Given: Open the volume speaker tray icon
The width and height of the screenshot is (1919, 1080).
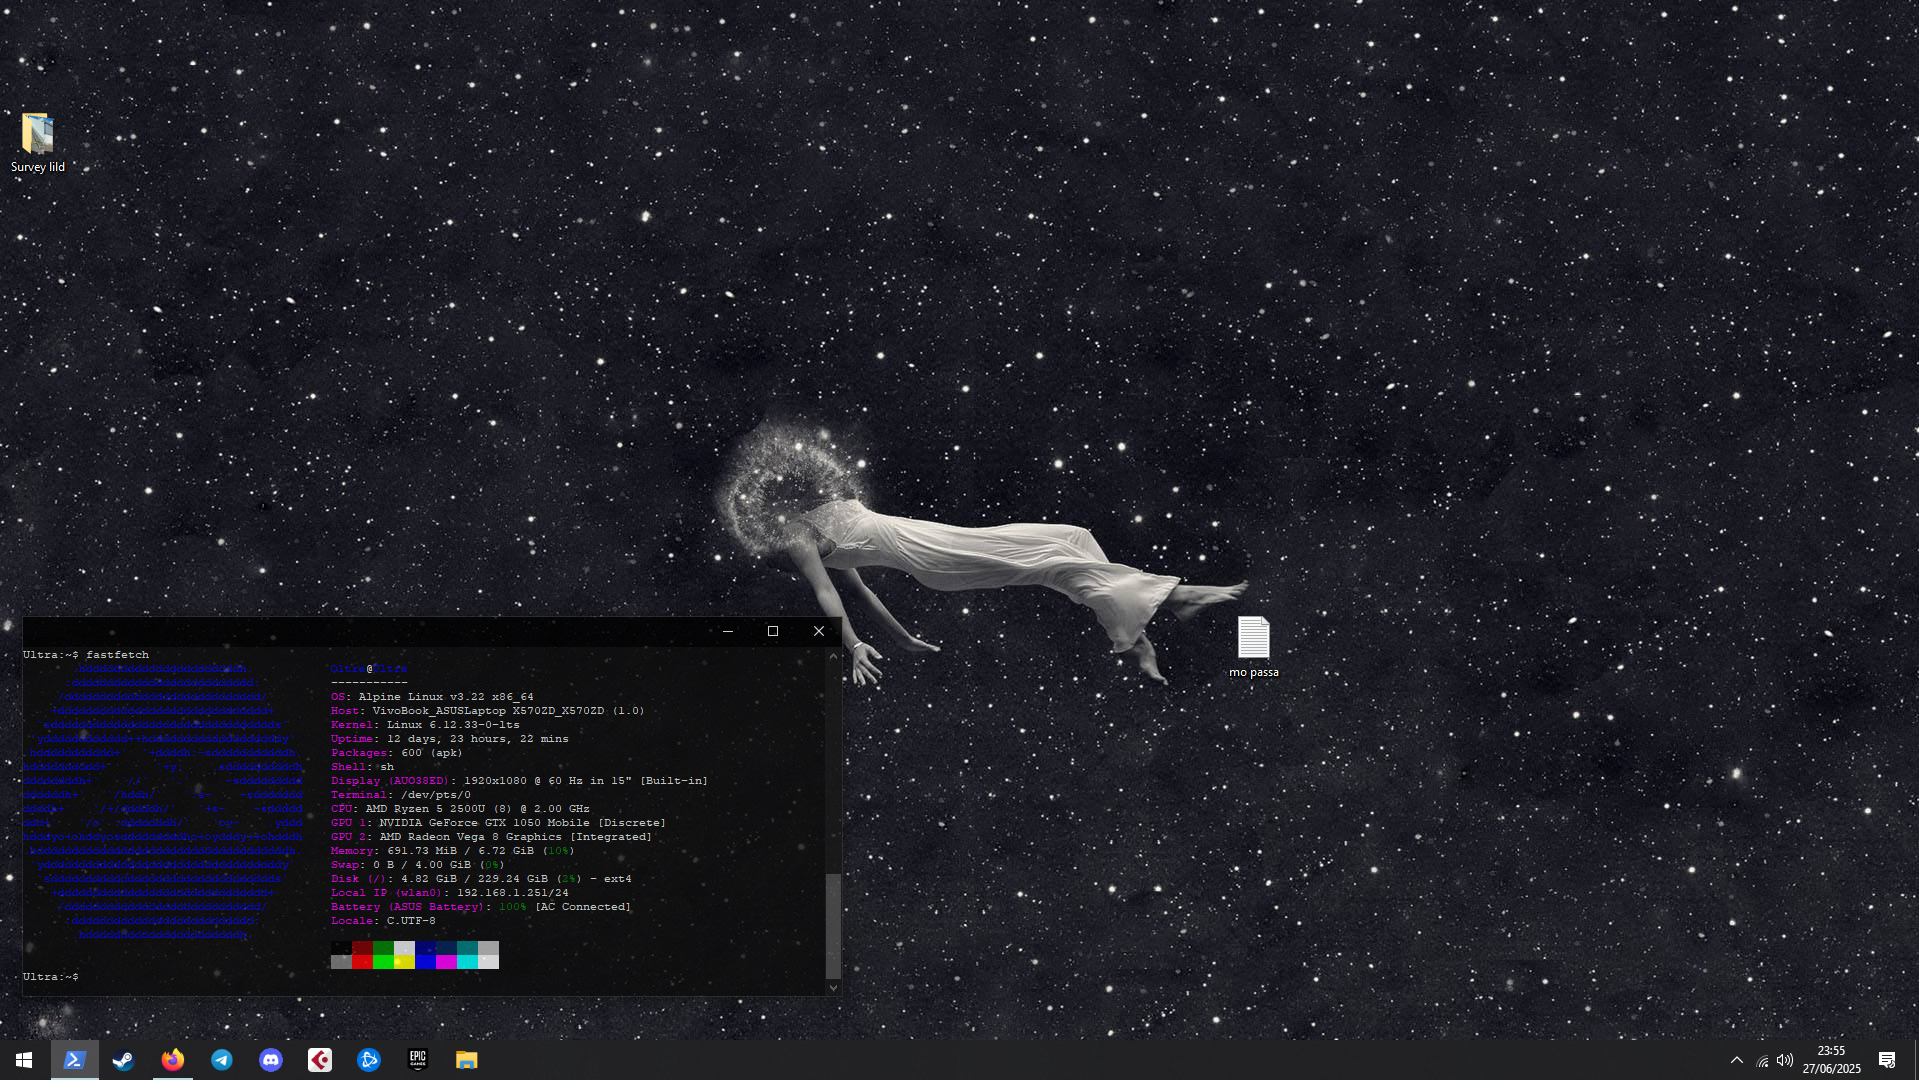Looking at the screenshot, I should pyautogui.click(x=1785, y=1060).
